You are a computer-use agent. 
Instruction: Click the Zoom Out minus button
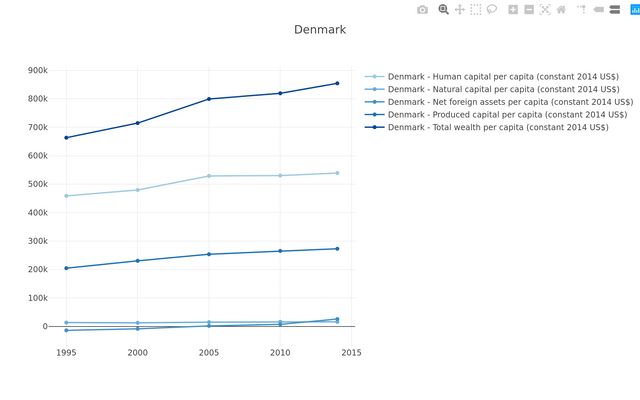[529, 9]
